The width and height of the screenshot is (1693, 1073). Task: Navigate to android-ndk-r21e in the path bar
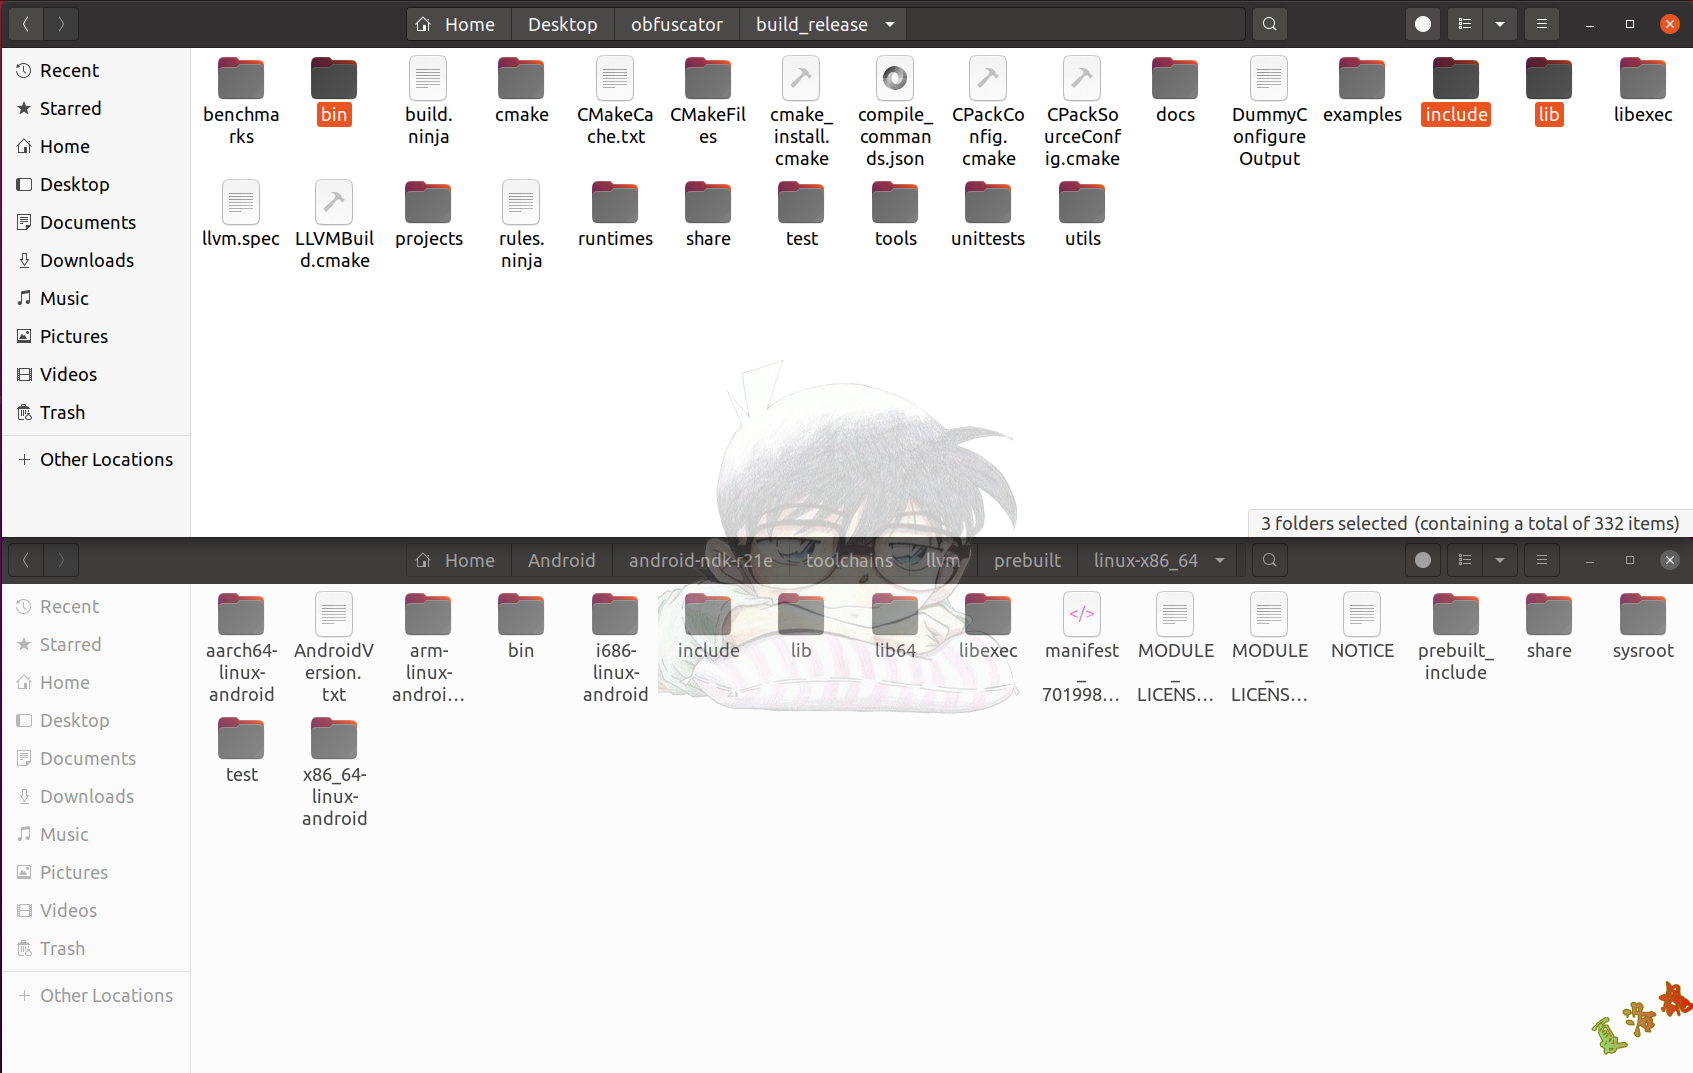pos(700,560)
